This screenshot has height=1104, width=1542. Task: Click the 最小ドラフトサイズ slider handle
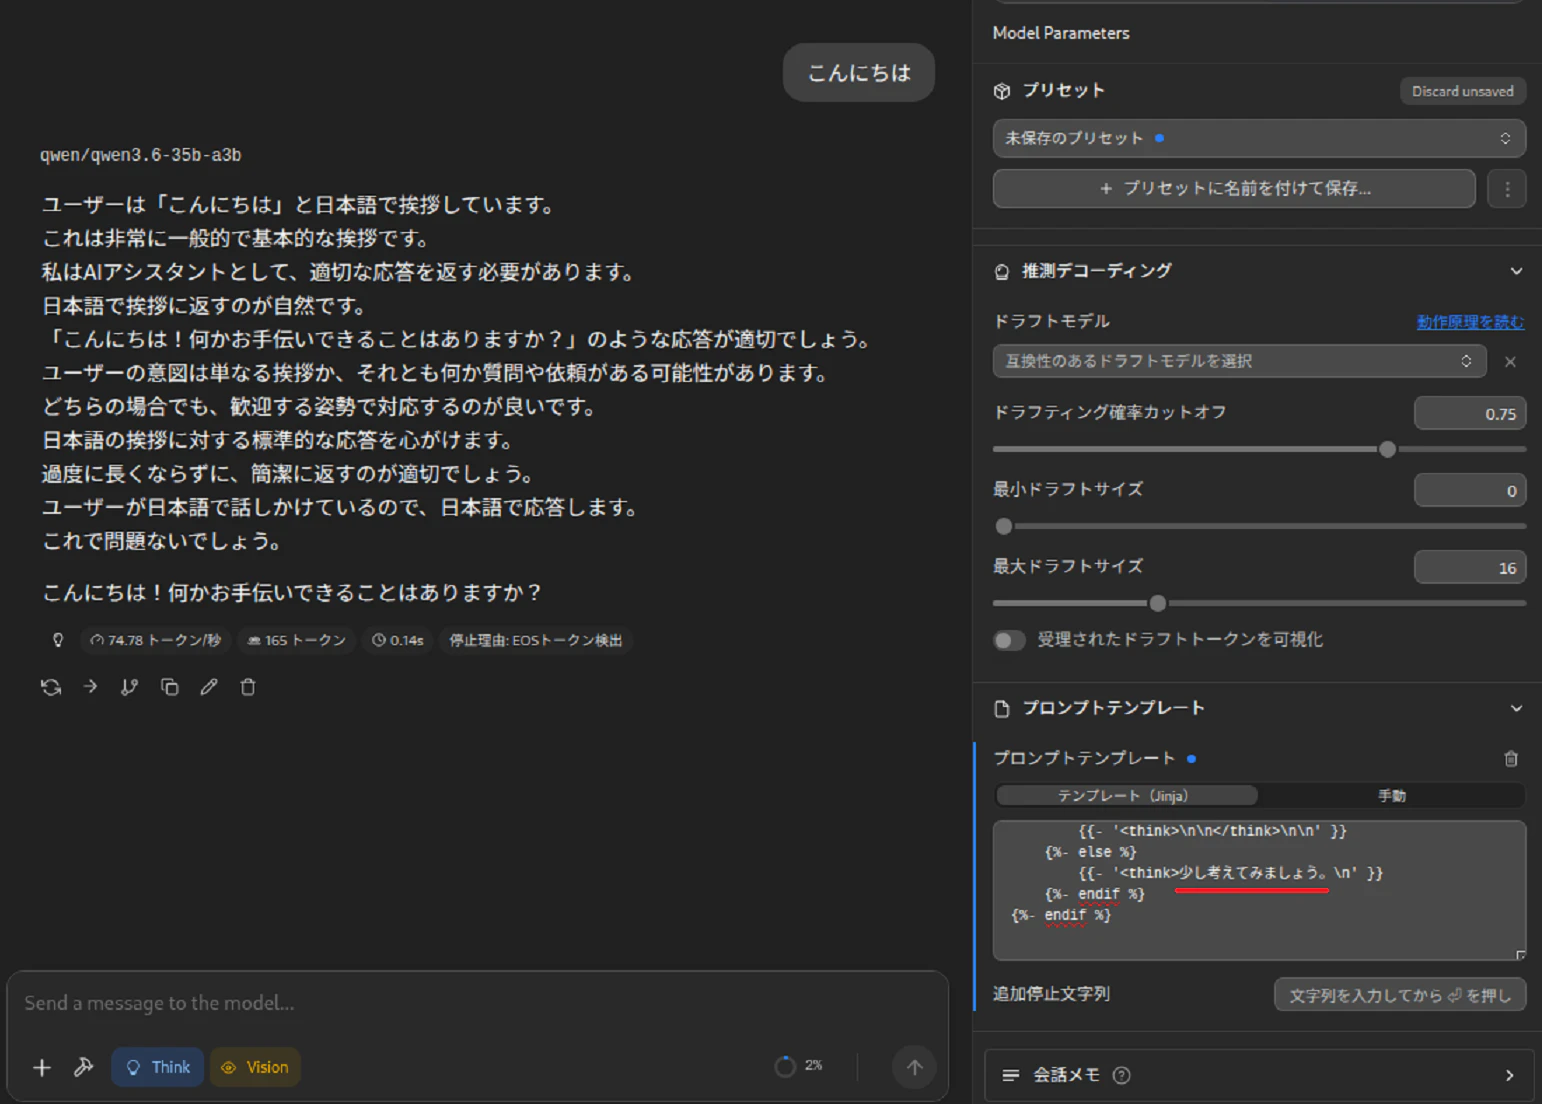tap(1004, 526)
